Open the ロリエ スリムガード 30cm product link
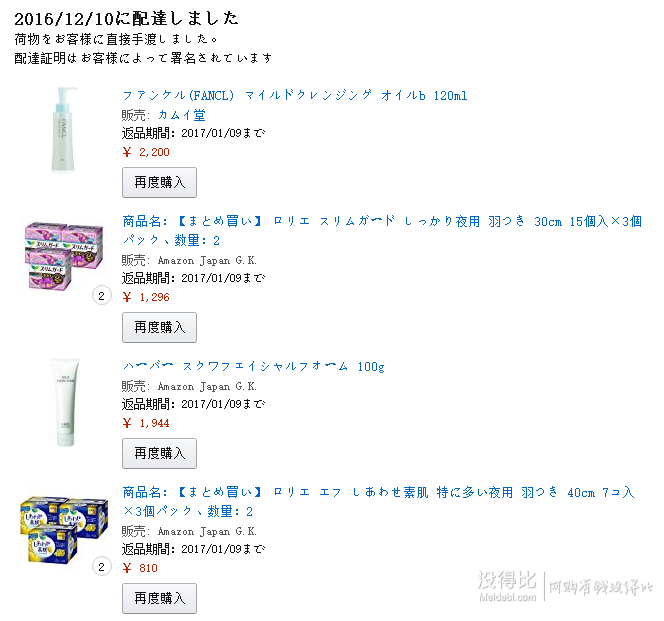This screenshot has height=621, width=664. 382,230
